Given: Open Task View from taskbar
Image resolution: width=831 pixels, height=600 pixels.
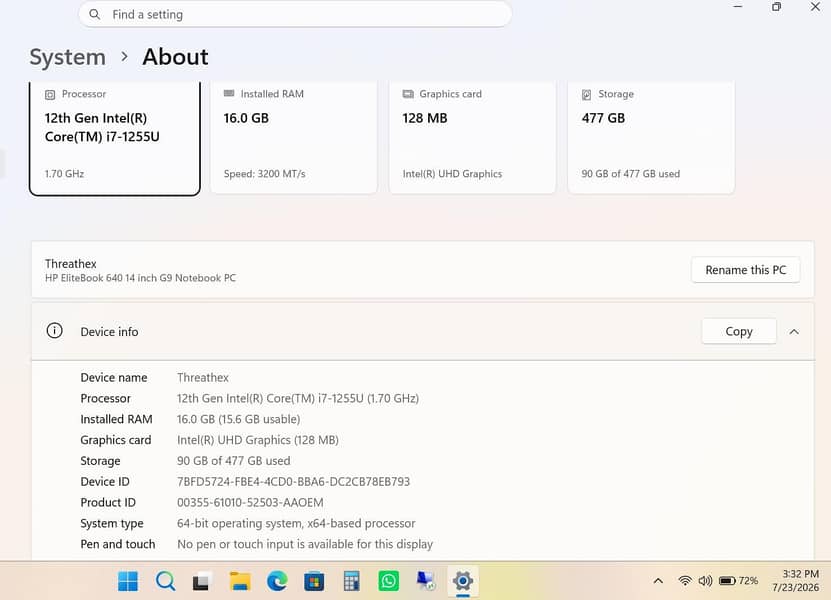Looking at the screenshot, I should point(202,581).
